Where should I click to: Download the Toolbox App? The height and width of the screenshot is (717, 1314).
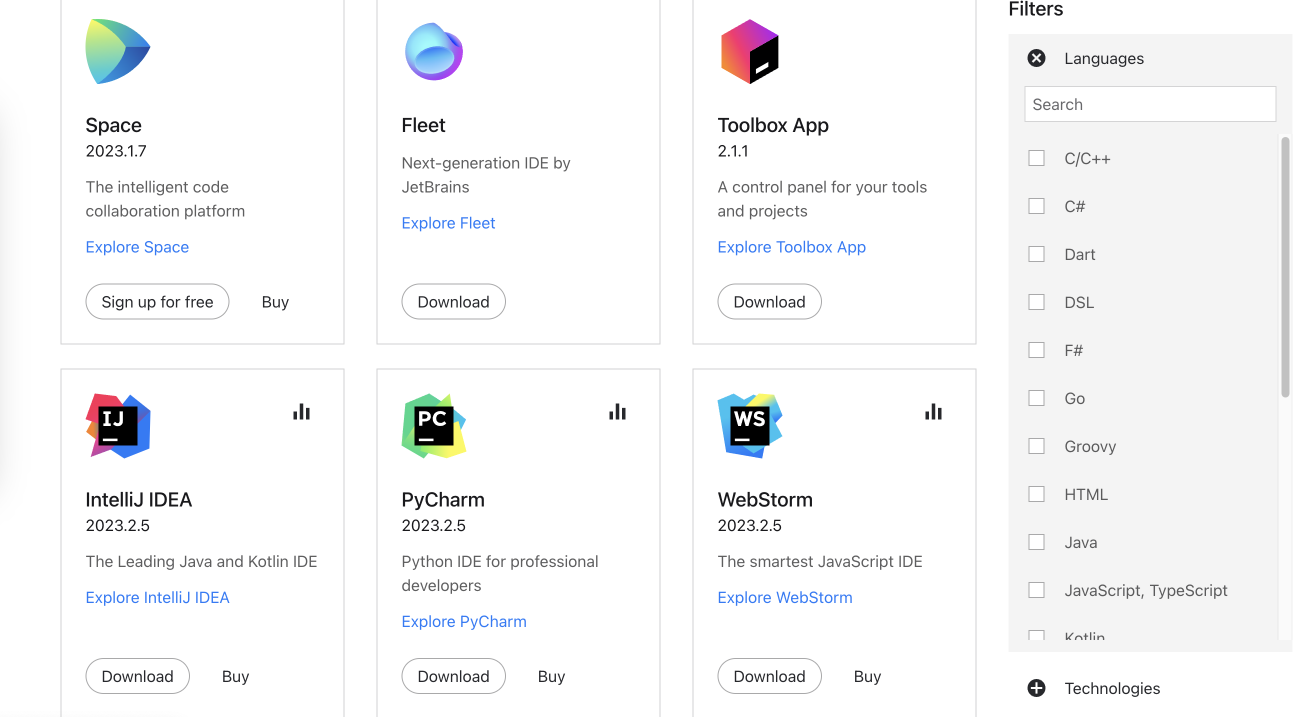pyautogui.click(x=769, y=302)
